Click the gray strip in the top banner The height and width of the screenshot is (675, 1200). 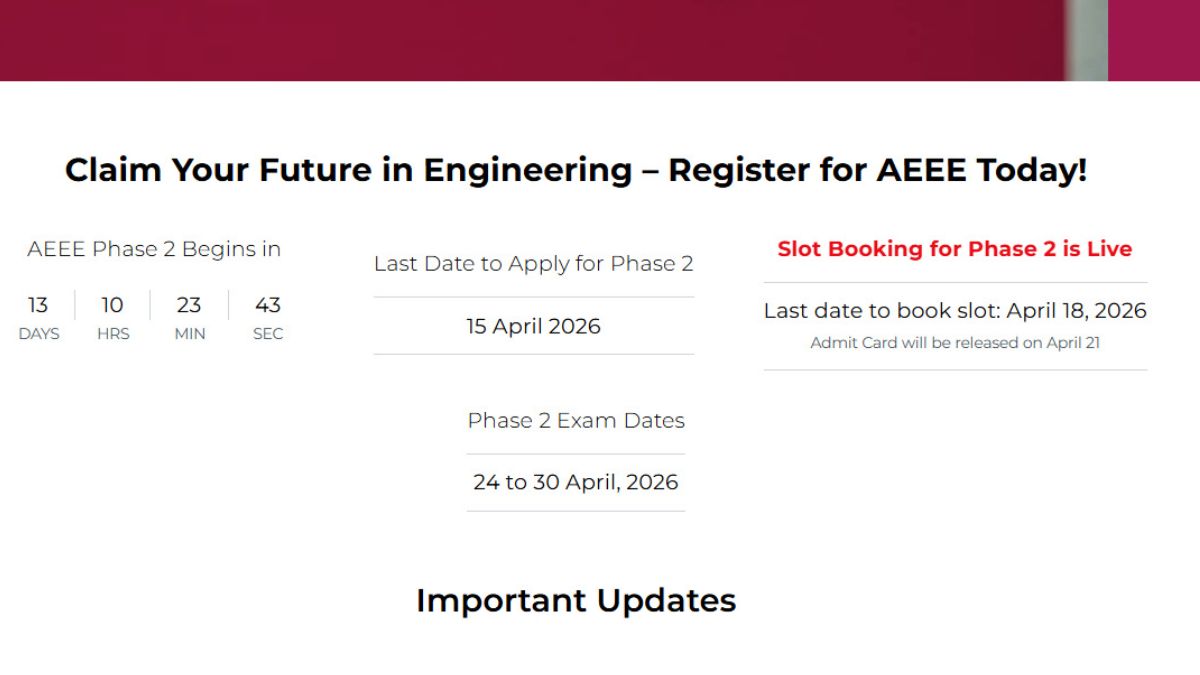[1087, 40]
